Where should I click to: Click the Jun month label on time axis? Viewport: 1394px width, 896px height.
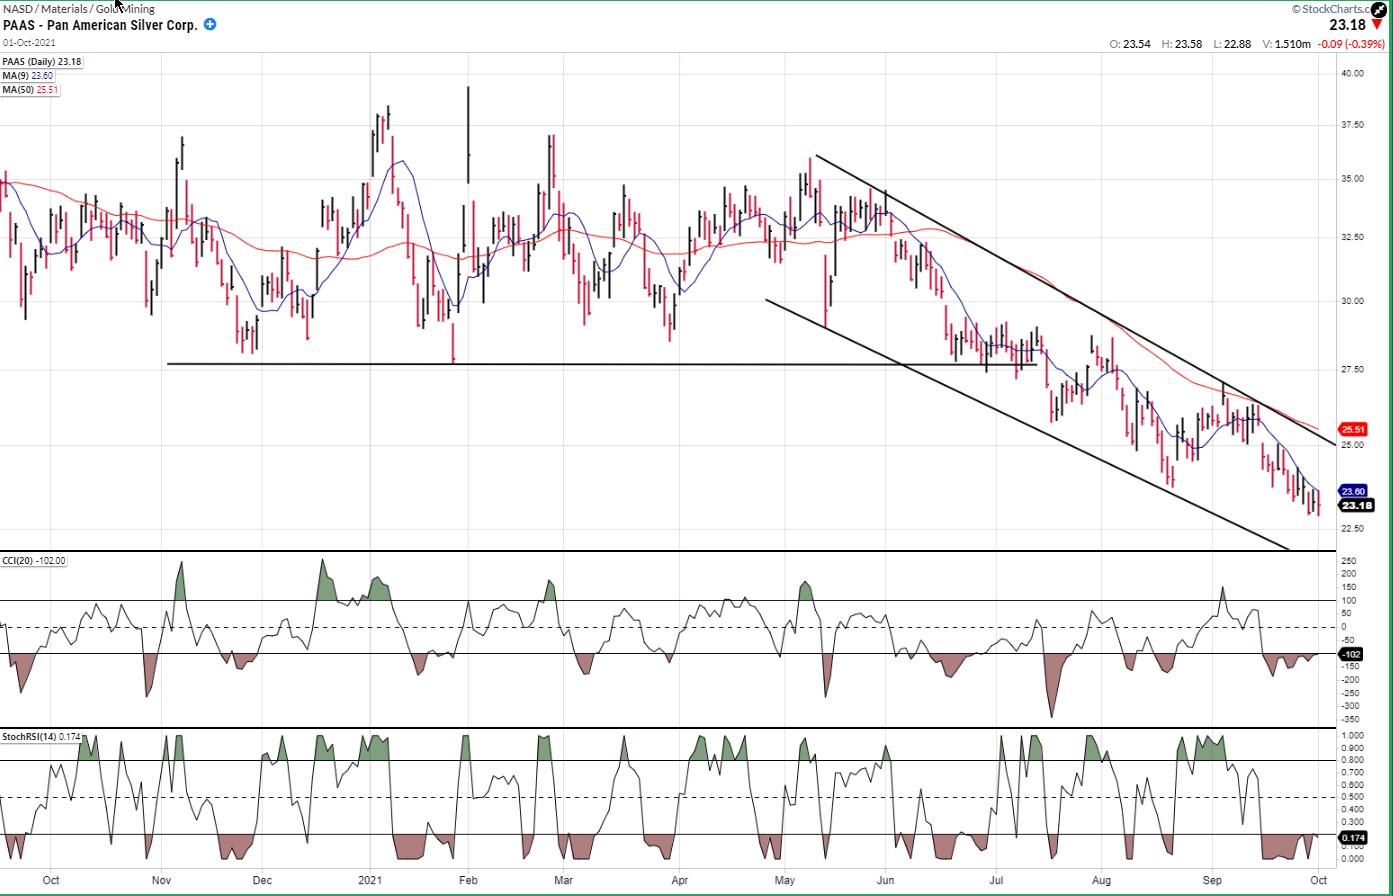pos(886,881)
